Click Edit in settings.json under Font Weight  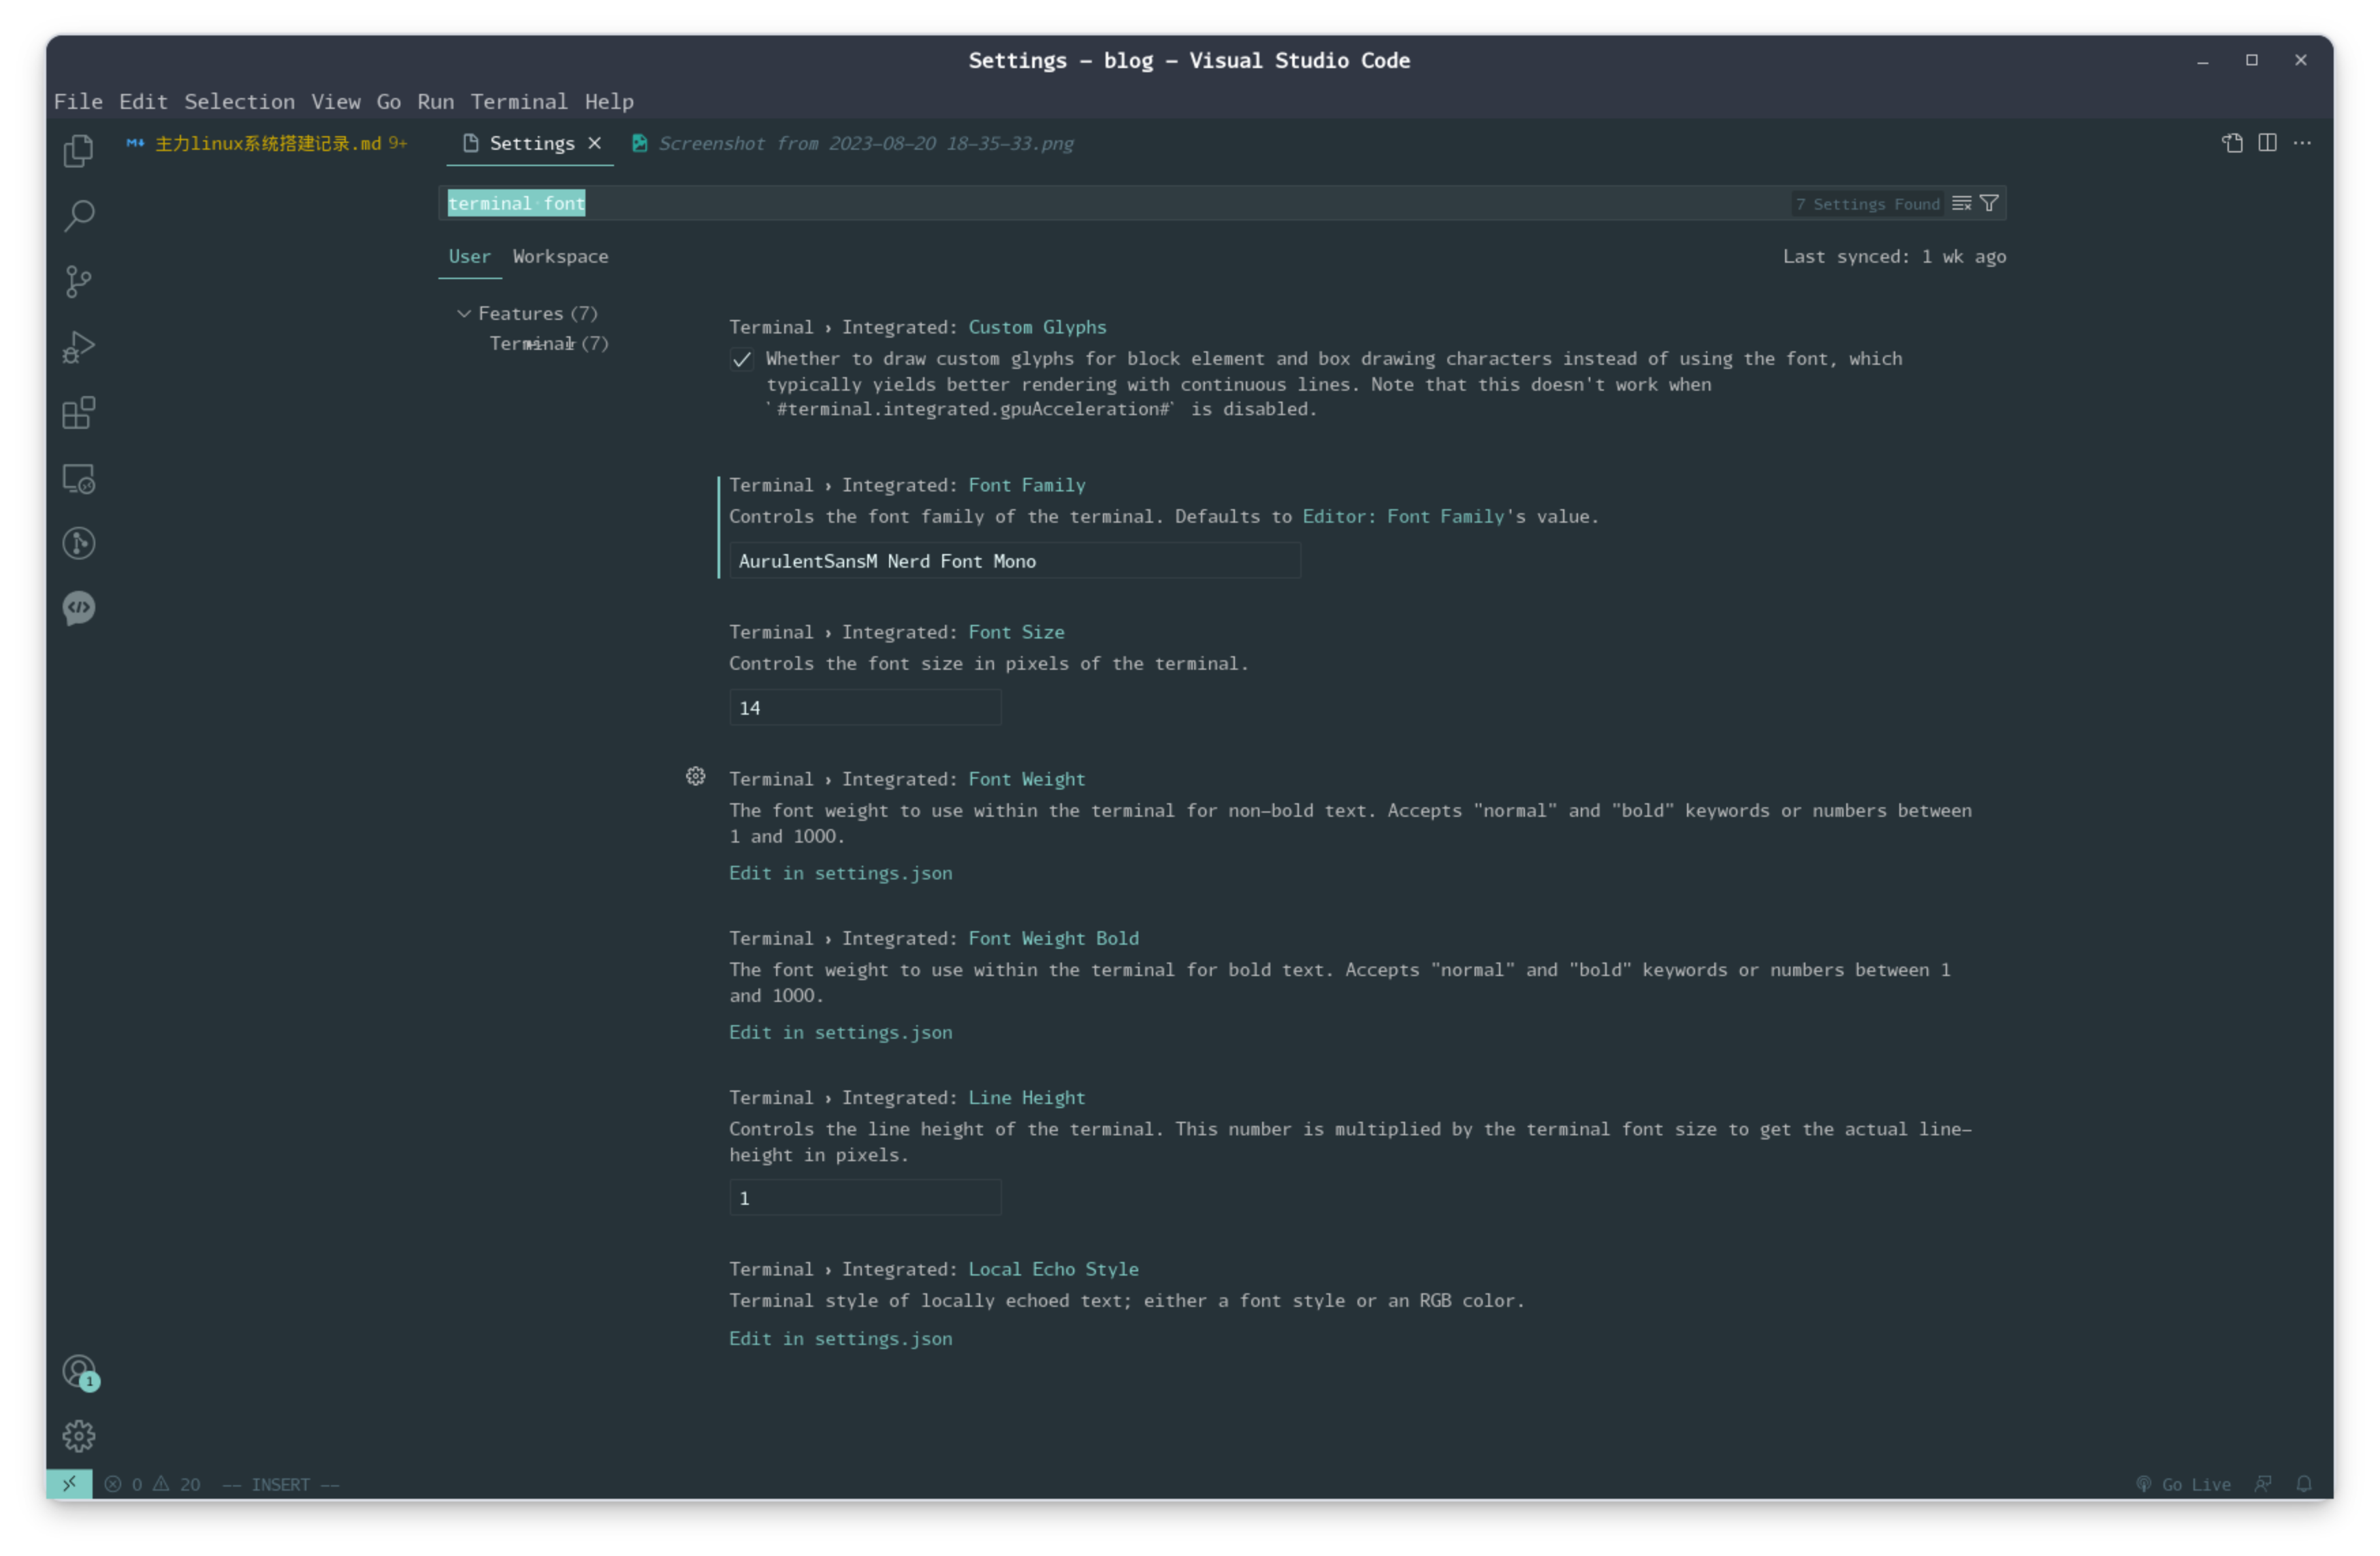(840, 873)
